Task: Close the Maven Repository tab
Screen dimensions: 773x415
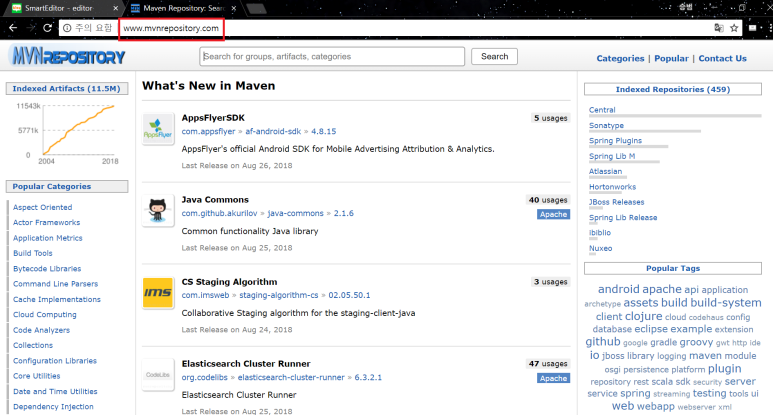Action: click(234, 8)
